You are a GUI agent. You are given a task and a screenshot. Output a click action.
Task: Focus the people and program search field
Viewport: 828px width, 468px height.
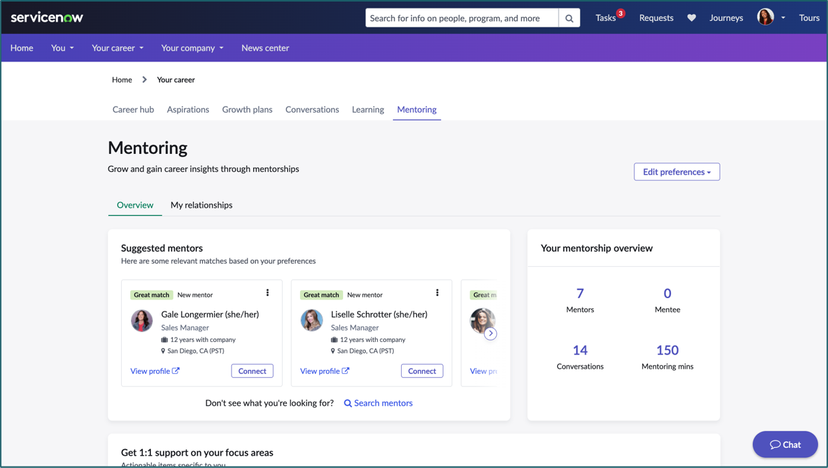(462, 18)
